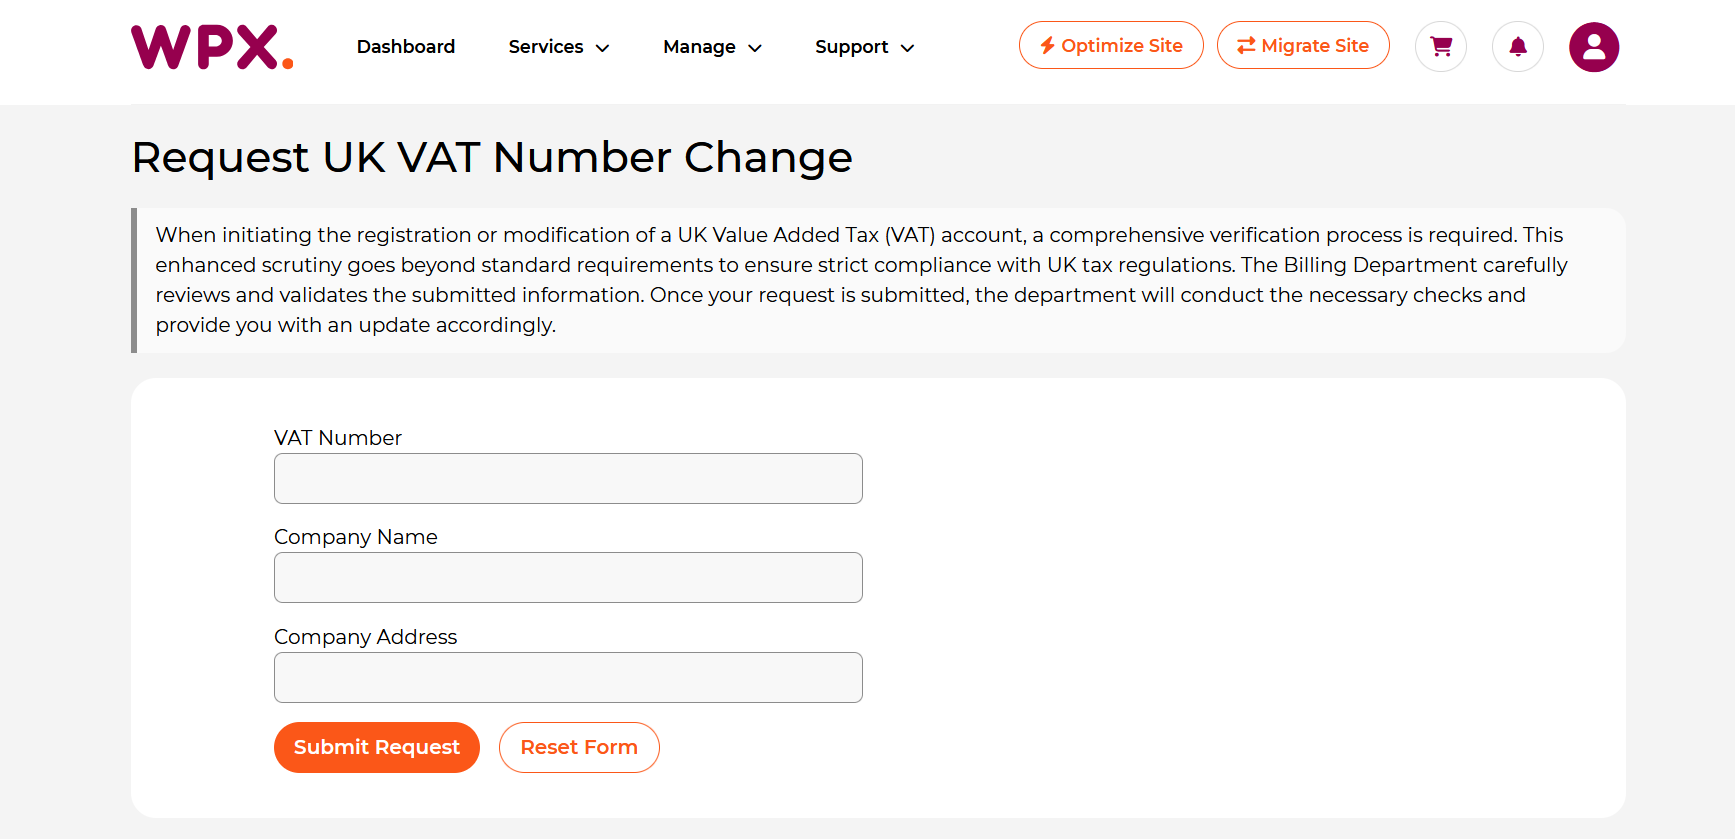Submit the VAT change request

point(377,747)
